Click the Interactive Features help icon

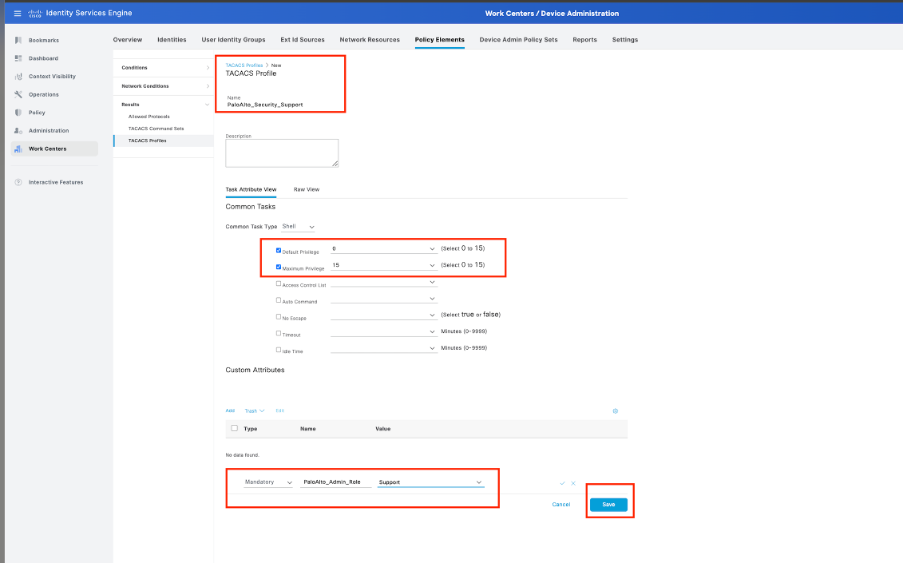pyautogui.click(x=18, y=182)
